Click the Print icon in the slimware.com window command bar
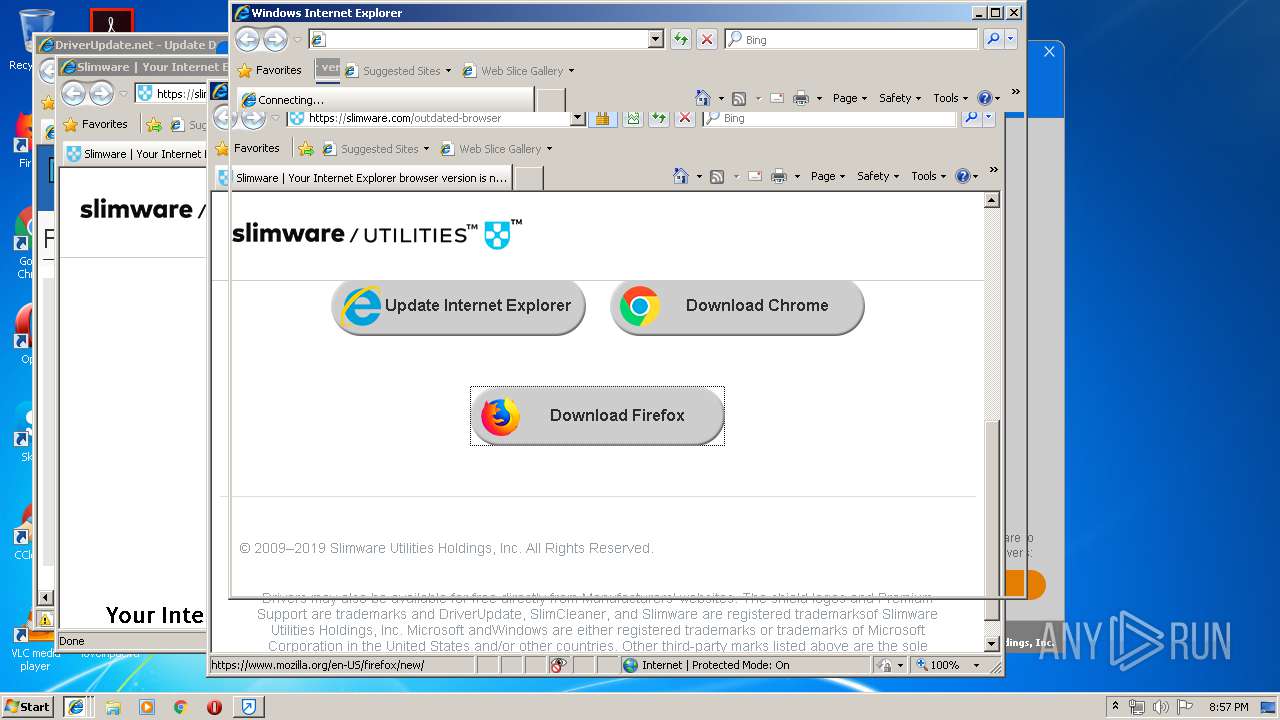This screenshot has height=720, width=1280. [x=778, y=176]
